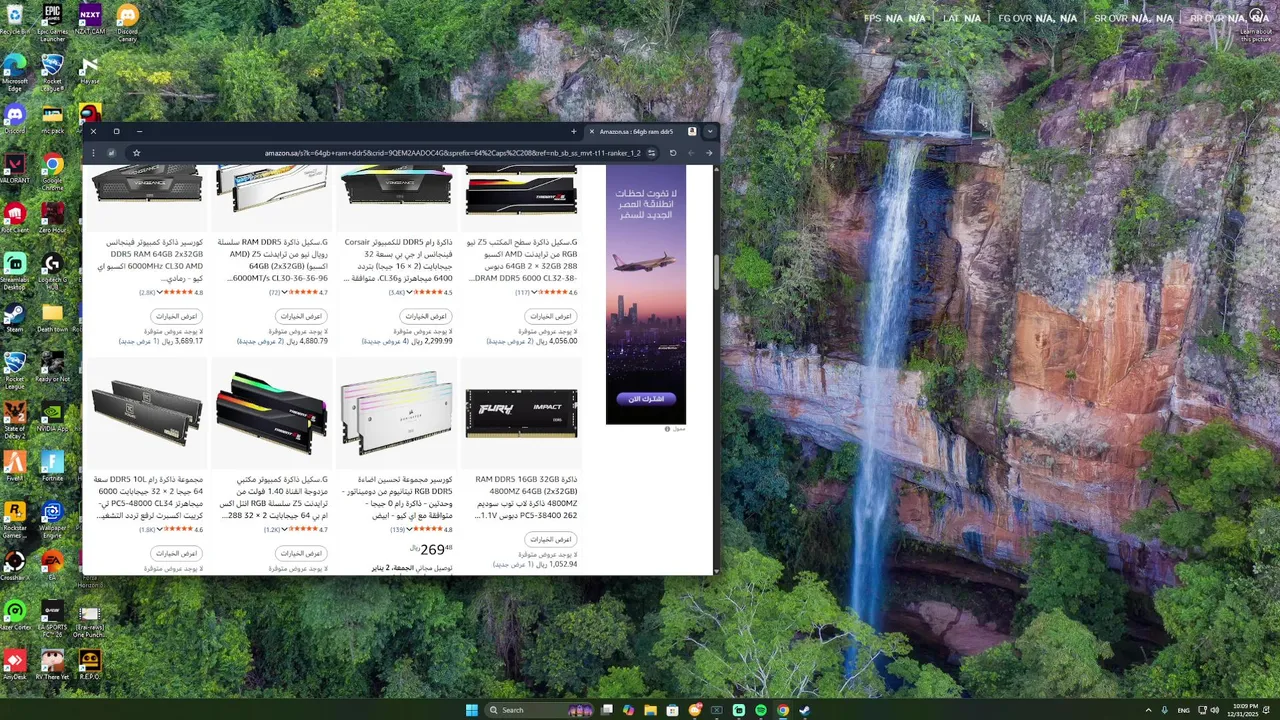Open the mc pack folder on desktop
This screenshot has width=1280, height=720.
[x=52, y=119]
